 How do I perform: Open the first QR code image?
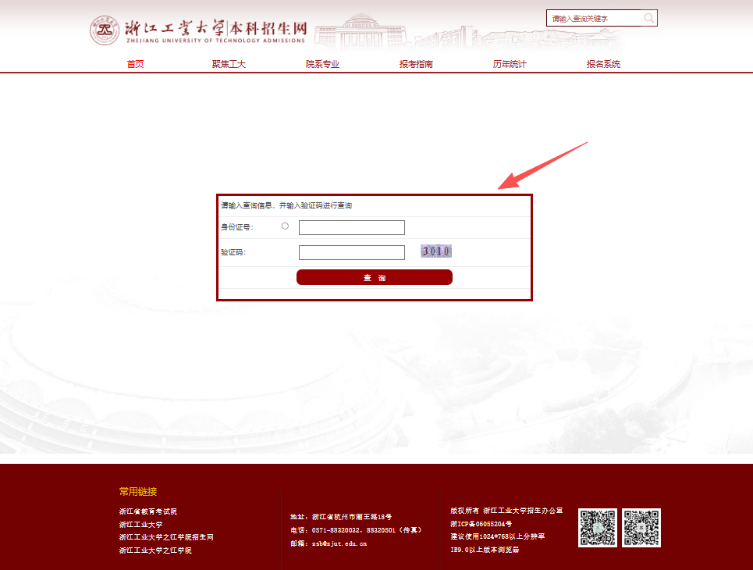pos(597,527)
